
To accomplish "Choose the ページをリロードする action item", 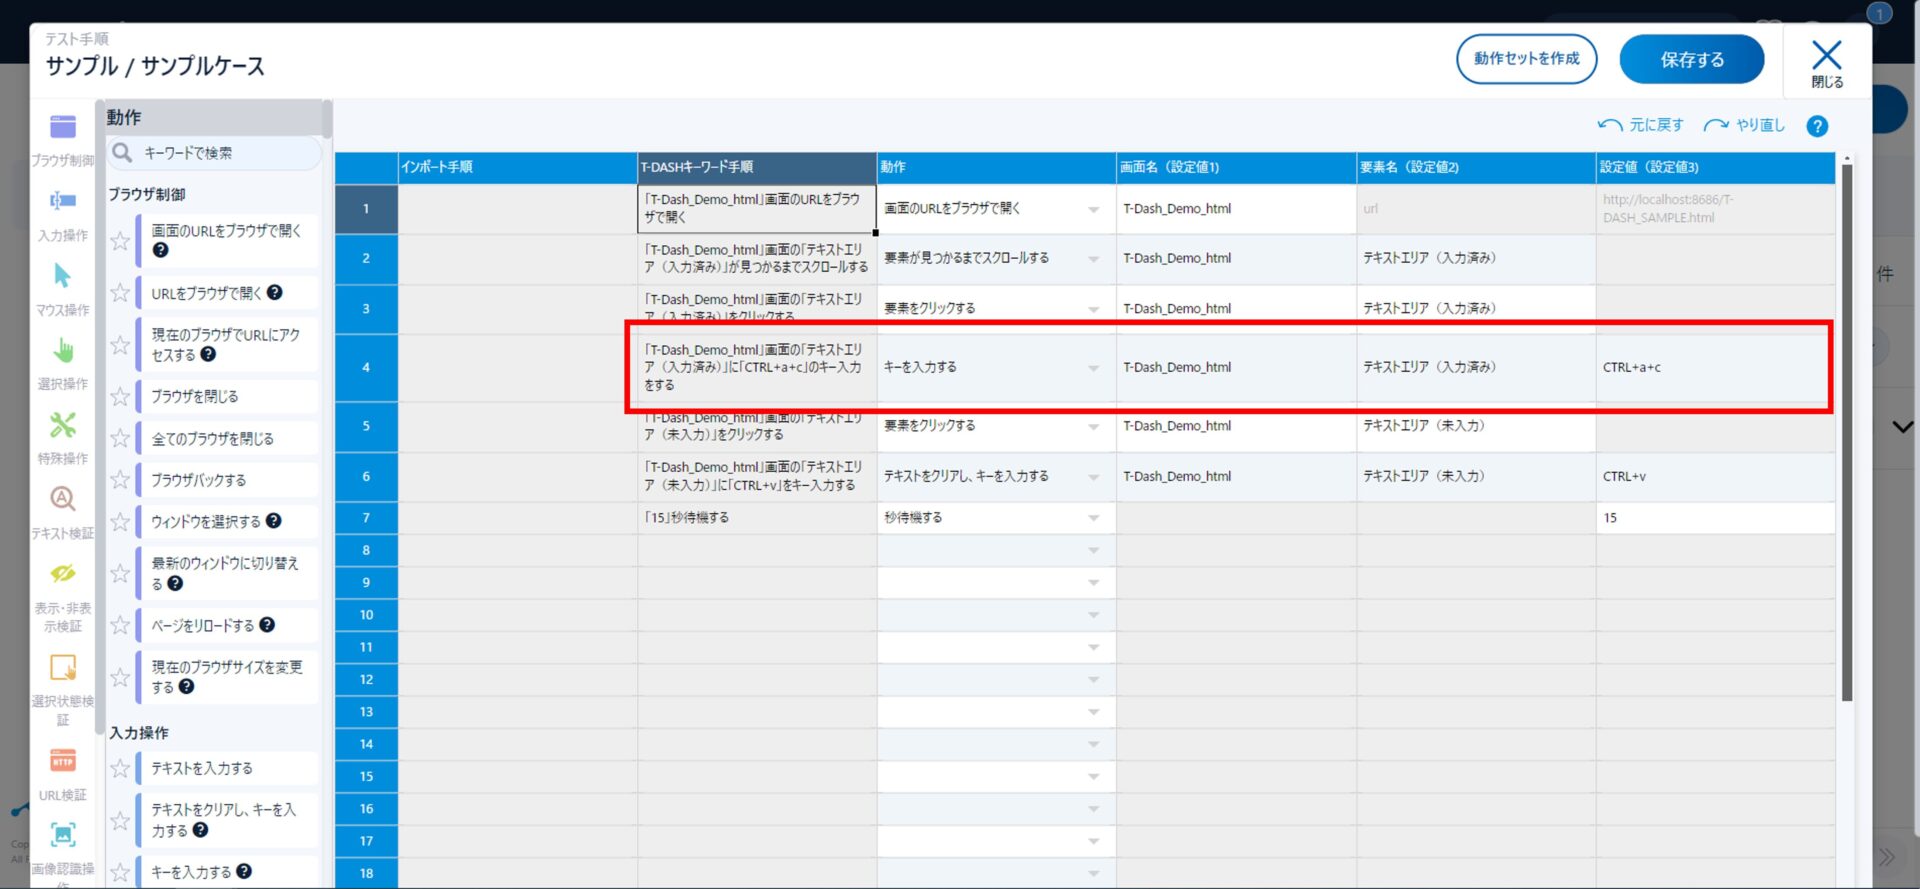I will 202,626.
